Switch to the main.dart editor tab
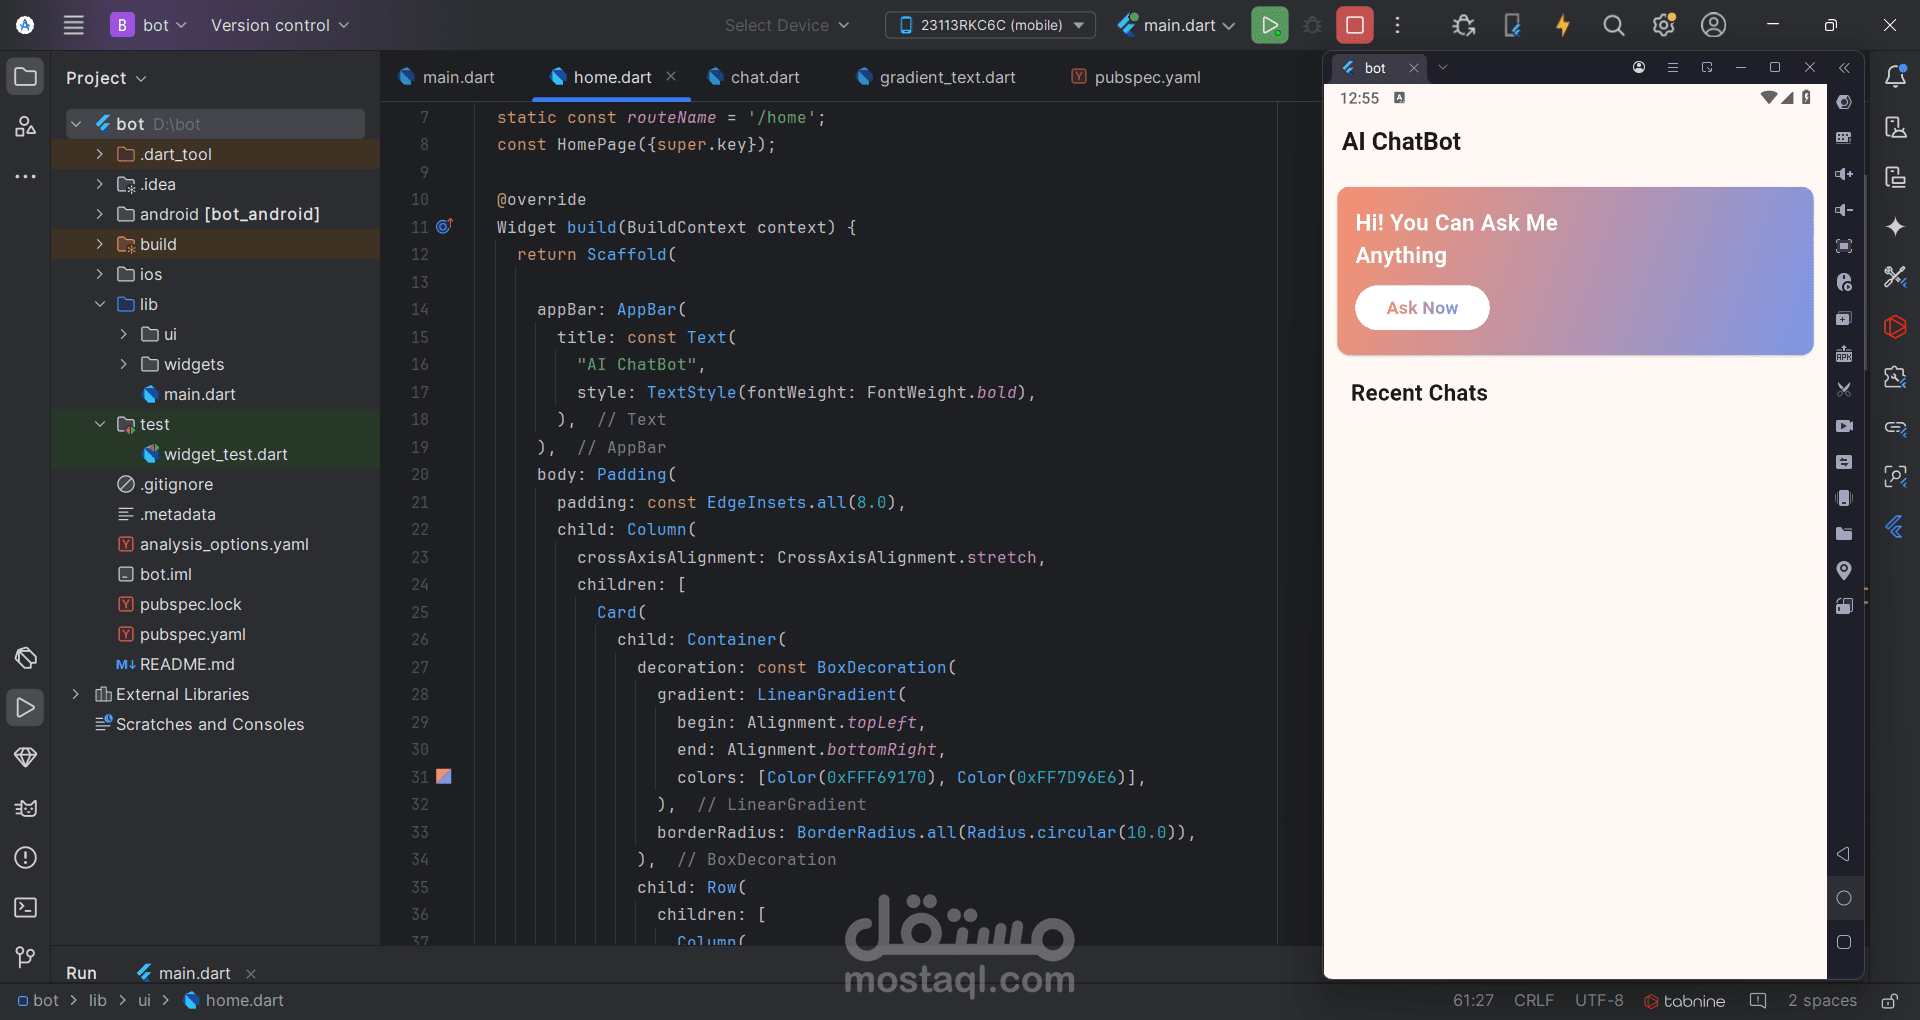Image resolution: width=1920 pixels, height=1020 pixels. [x=447, y=77]
